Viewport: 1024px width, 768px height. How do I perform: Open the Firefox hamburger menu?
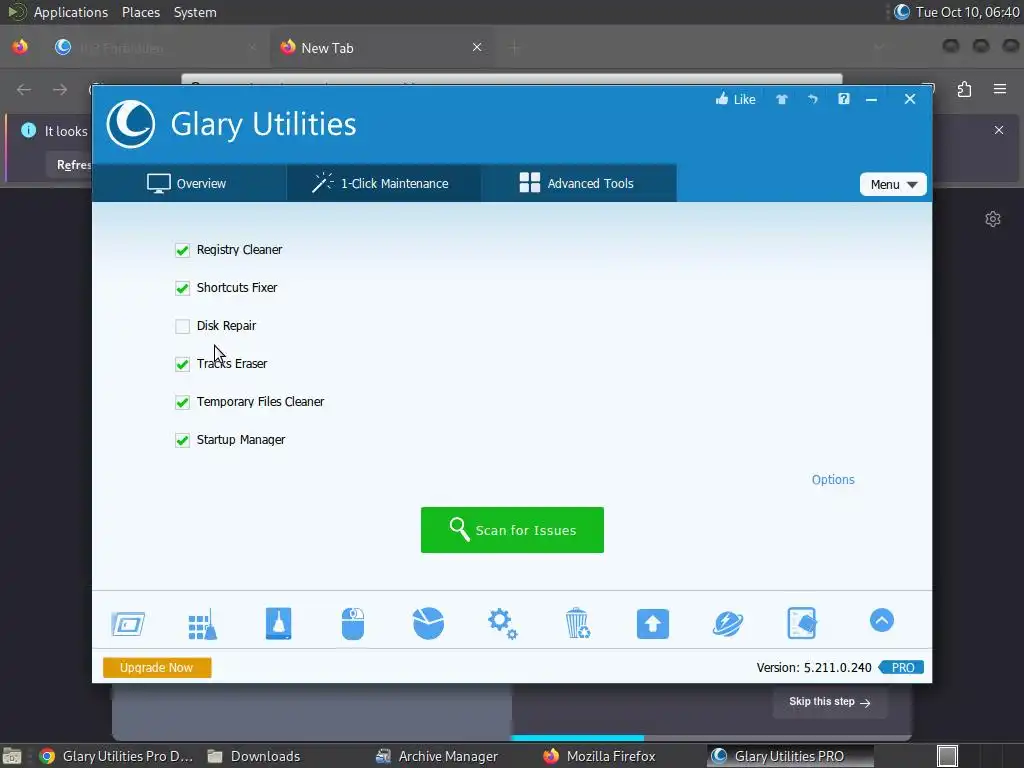999,89
